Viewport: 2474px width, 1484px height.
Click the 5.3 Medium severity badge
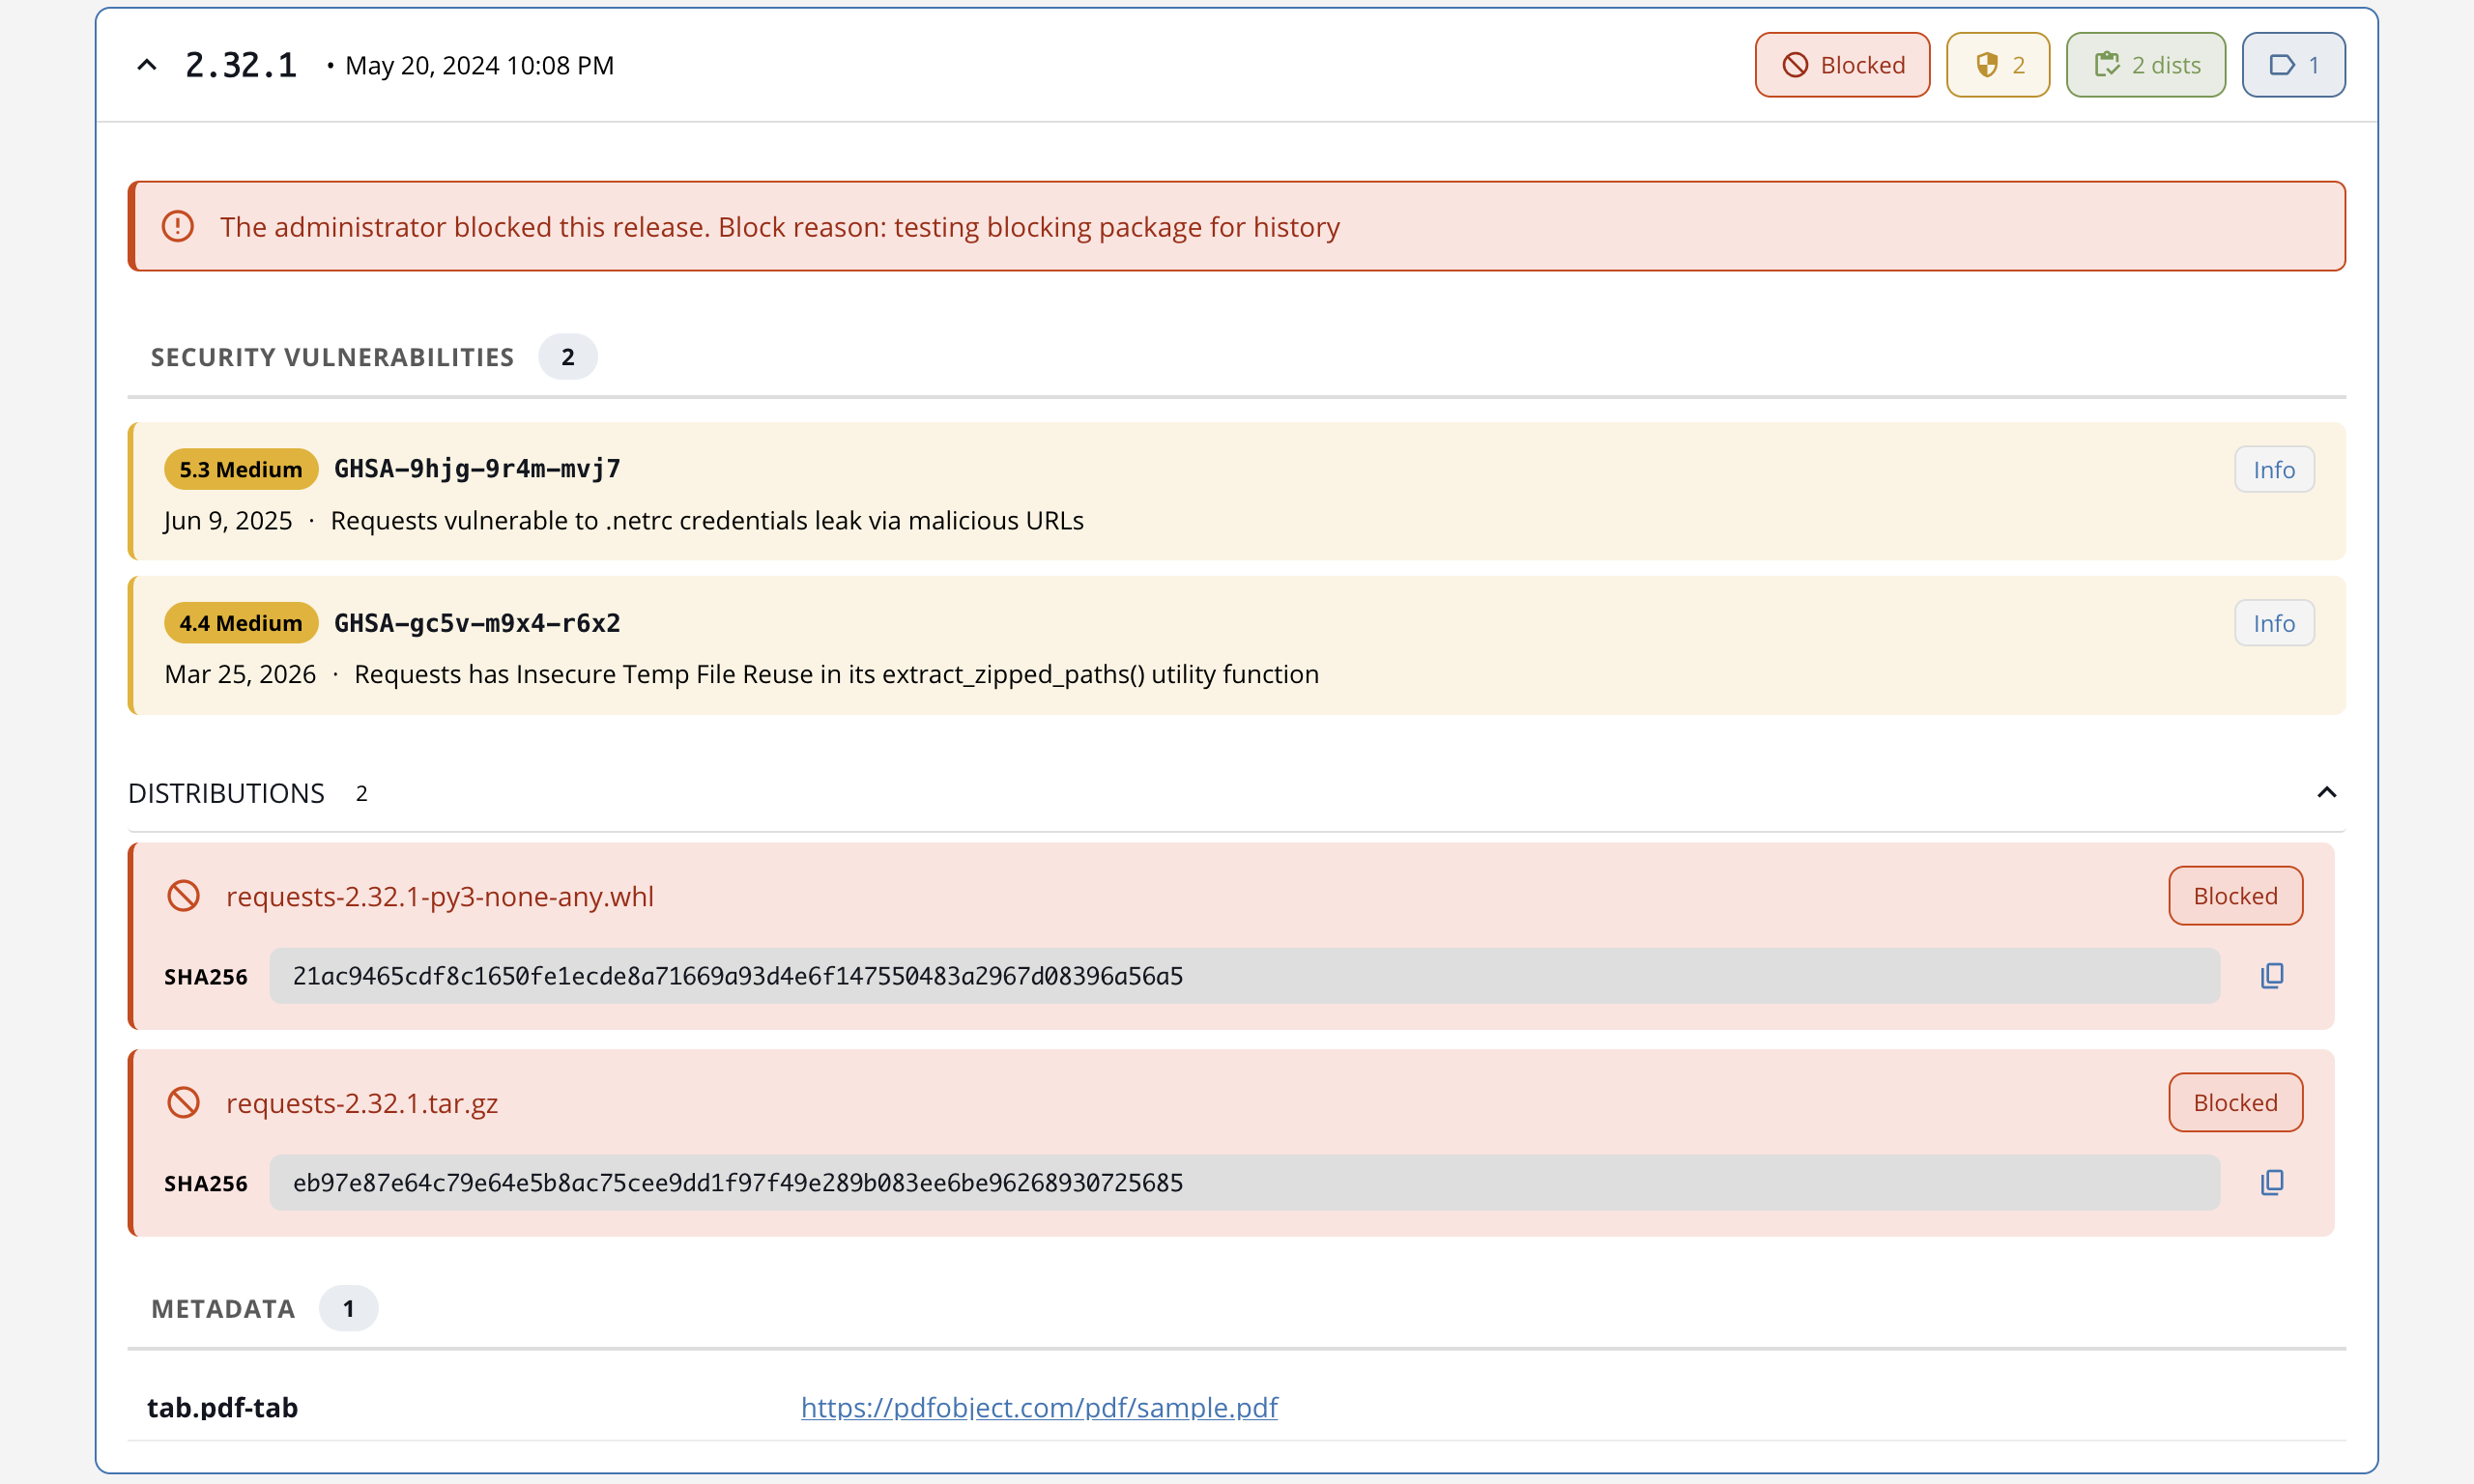click(x=241, y=469)
